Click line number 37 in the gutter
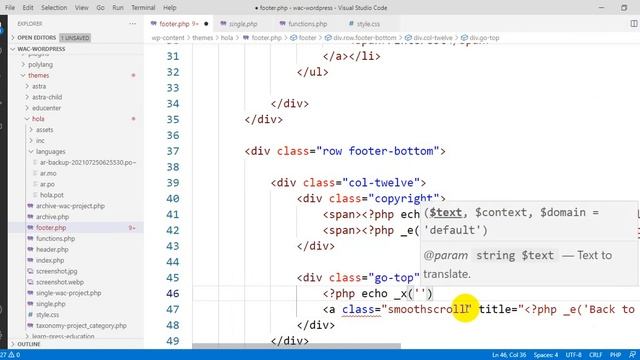 [173, 151]
